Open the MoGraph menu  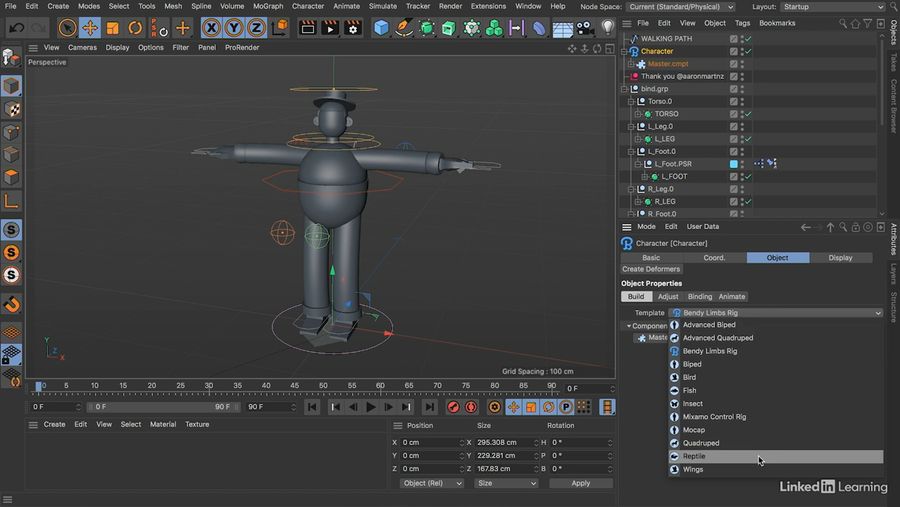pos(267,6)
